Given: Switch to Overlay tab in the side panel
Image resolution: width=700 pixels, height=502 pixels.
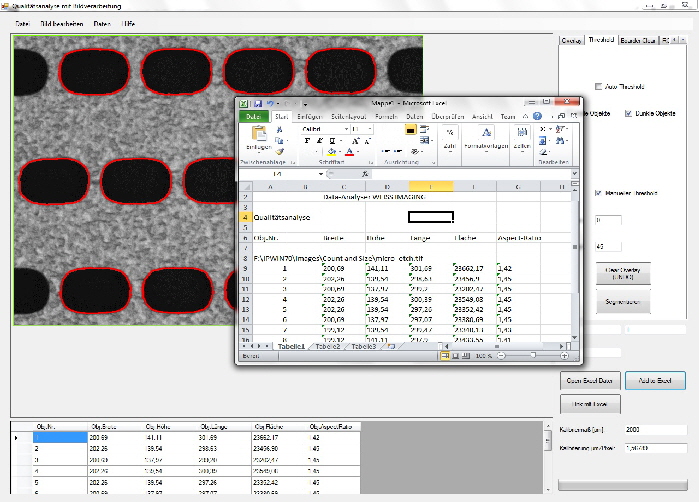Looking at the screenshot, I should click(x=571, y=41).
